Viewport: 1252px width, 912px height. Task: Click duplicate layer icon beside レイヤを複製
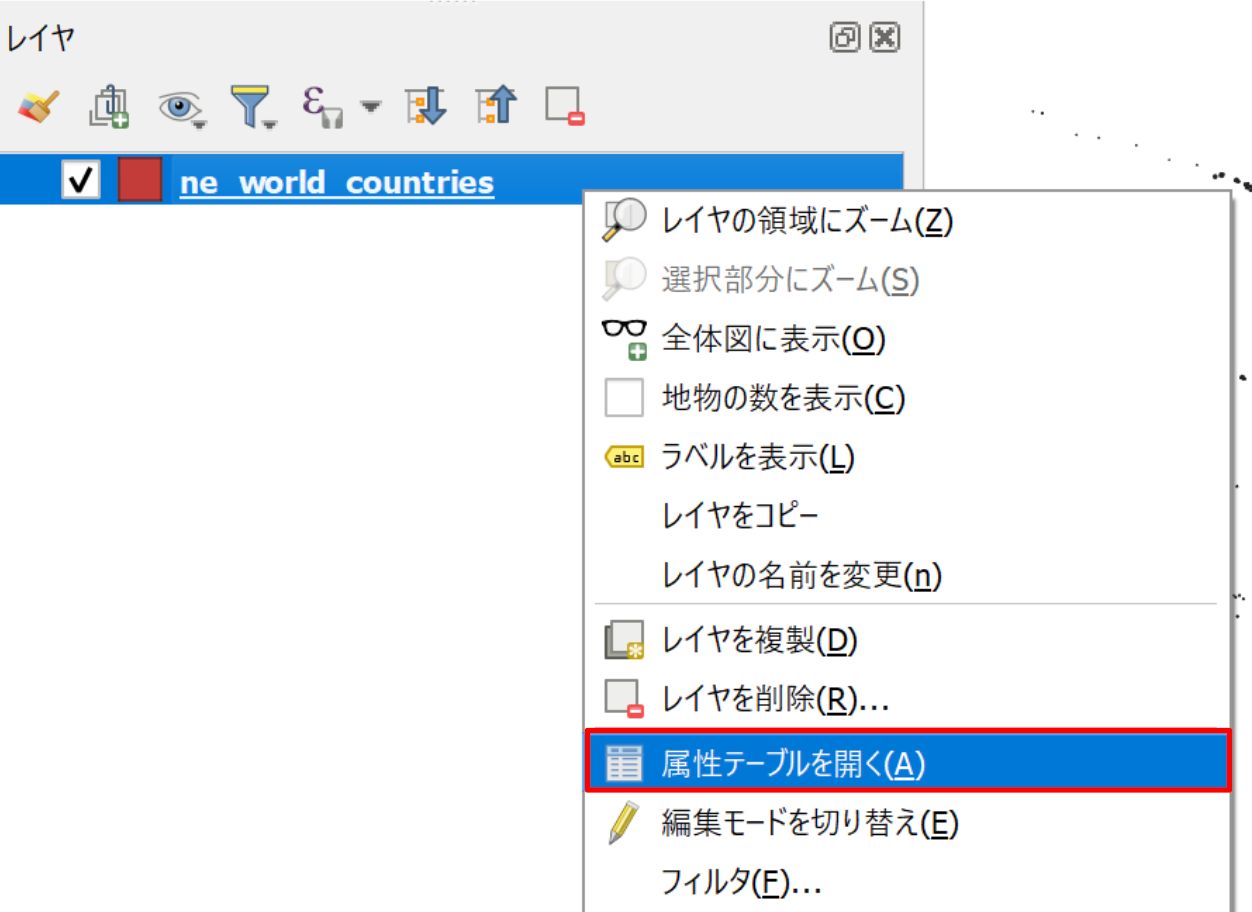pyautogui.click(x=625, y=641)
